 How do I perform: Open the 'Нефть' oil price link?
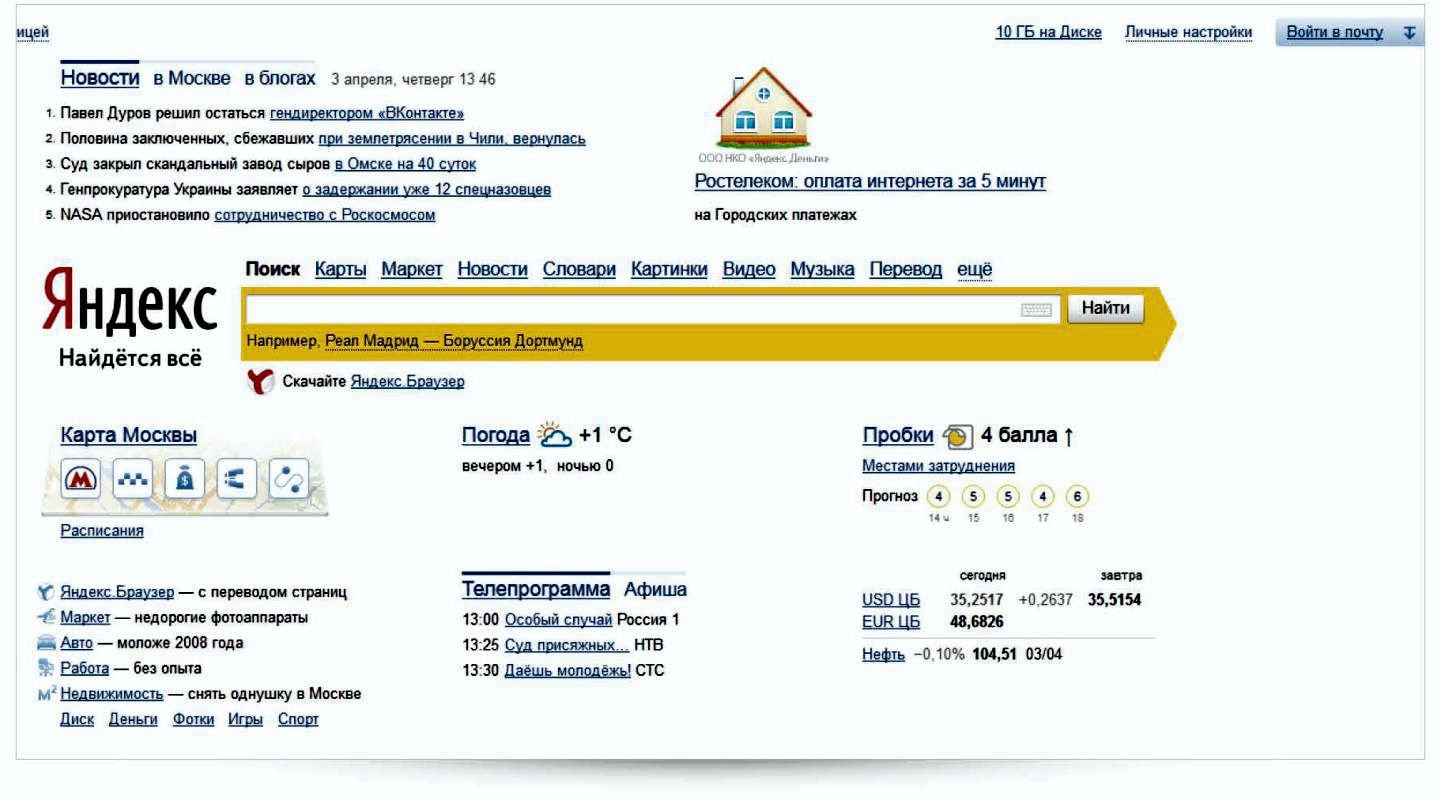[x=883, y=655]
